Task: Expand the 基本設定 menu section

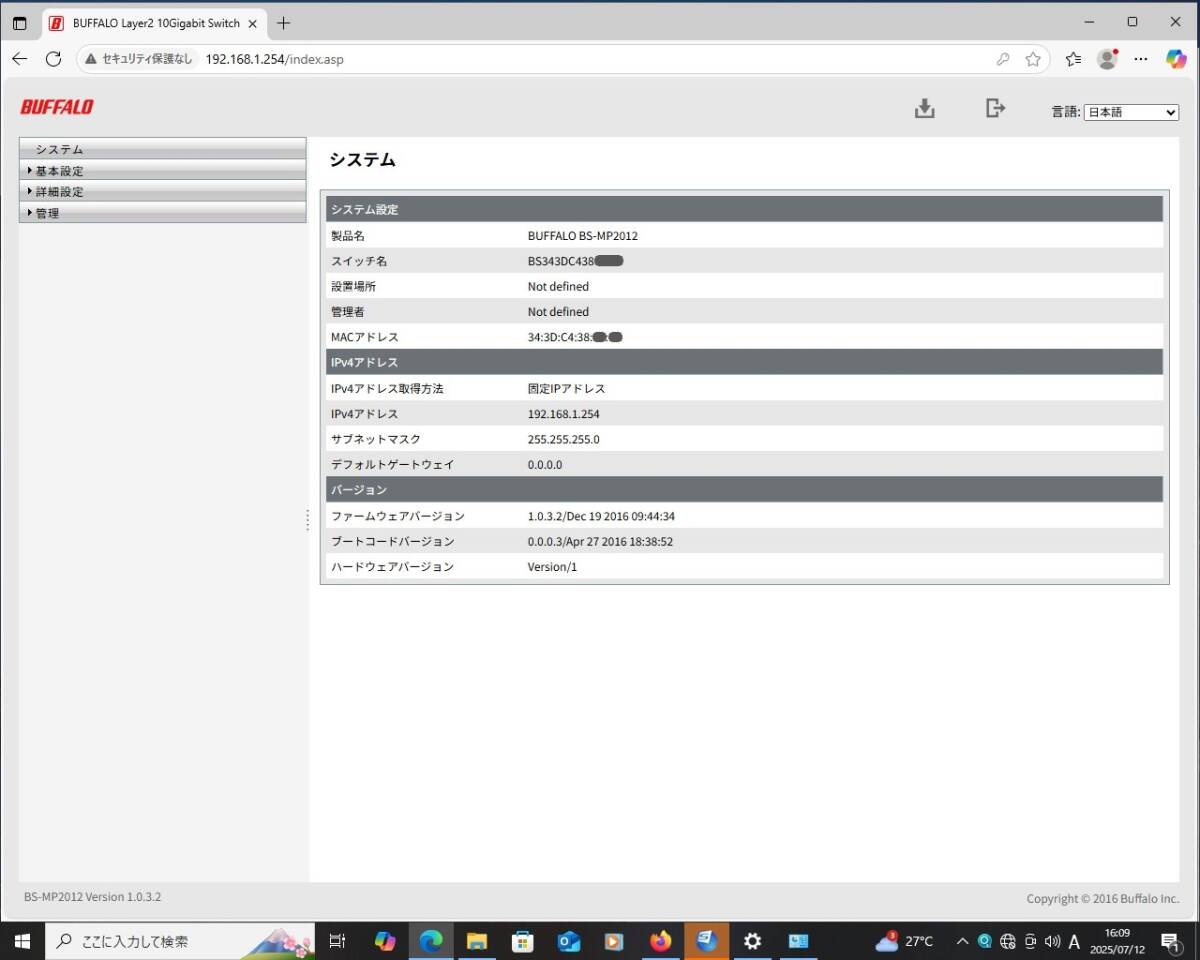Action: tap(162, 171)
